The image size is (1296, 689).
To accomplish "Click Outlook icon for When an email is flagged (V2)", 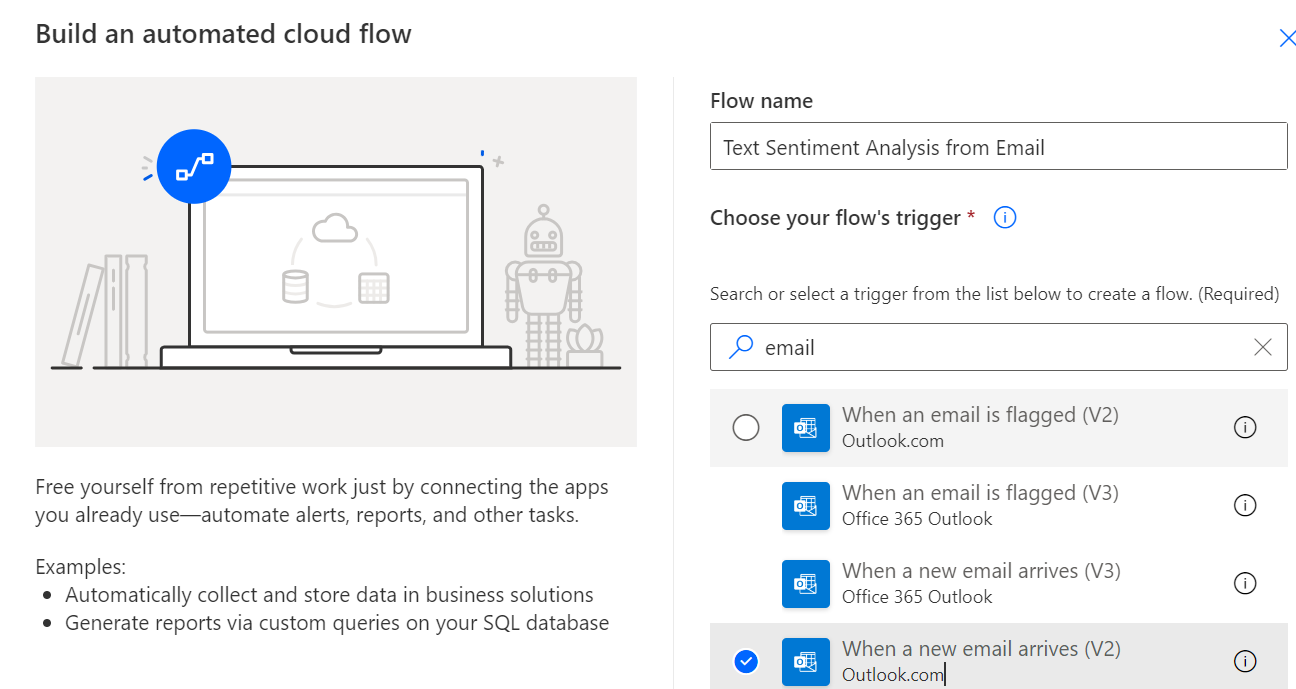I will pyautogui.click(x=806, y=428).
